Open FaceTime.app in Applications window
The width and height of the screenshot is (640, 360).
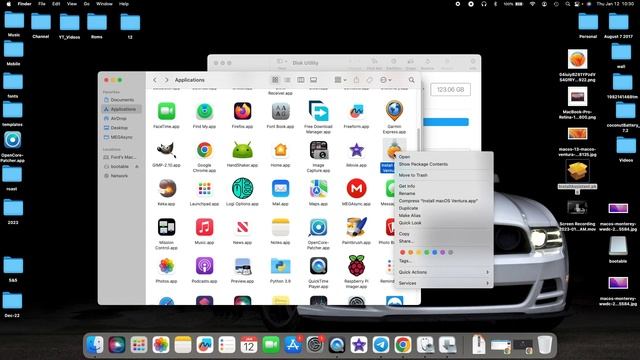tap(166, 111)
